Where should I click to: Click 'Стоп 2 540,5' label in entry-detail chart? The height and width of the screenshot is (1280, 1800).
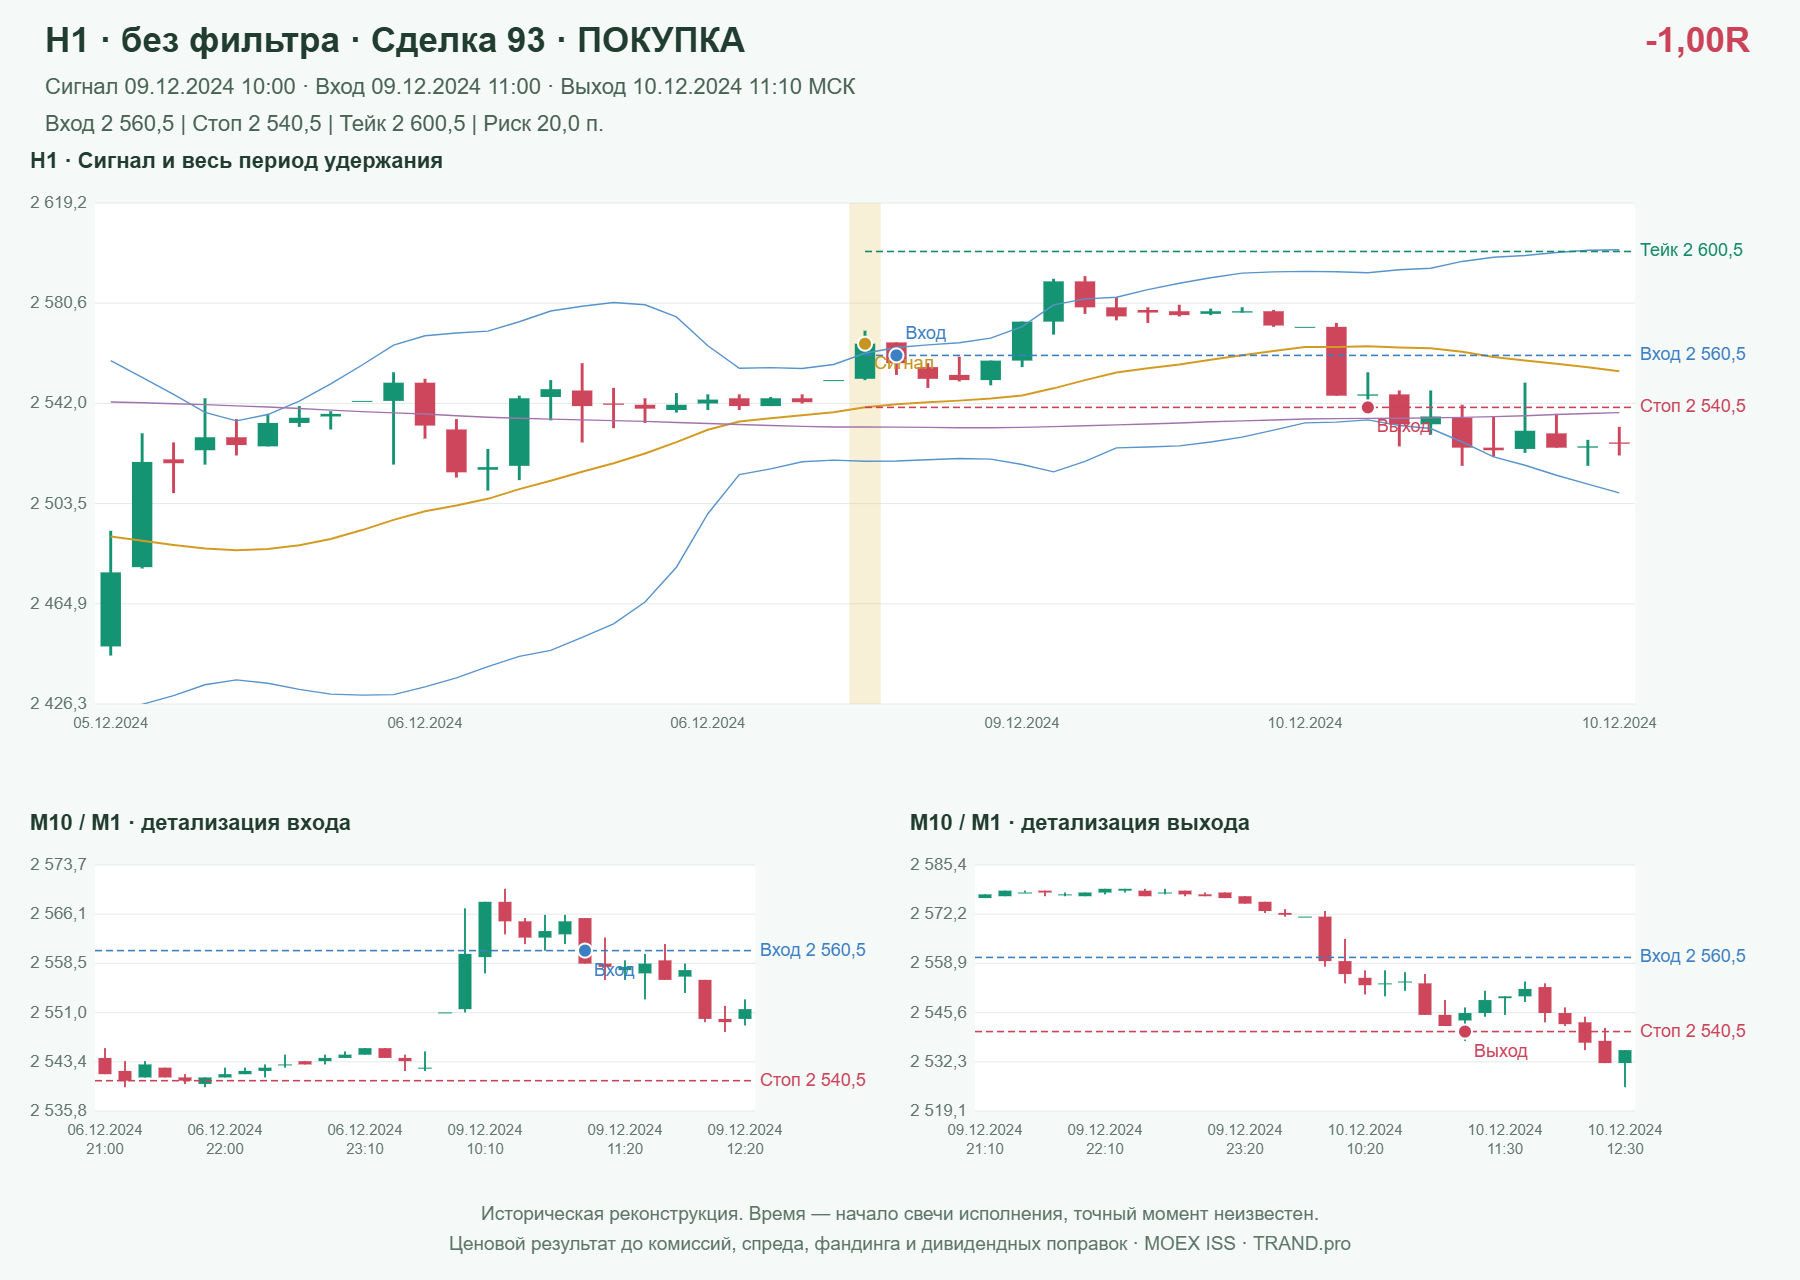tap(813, 1080)
